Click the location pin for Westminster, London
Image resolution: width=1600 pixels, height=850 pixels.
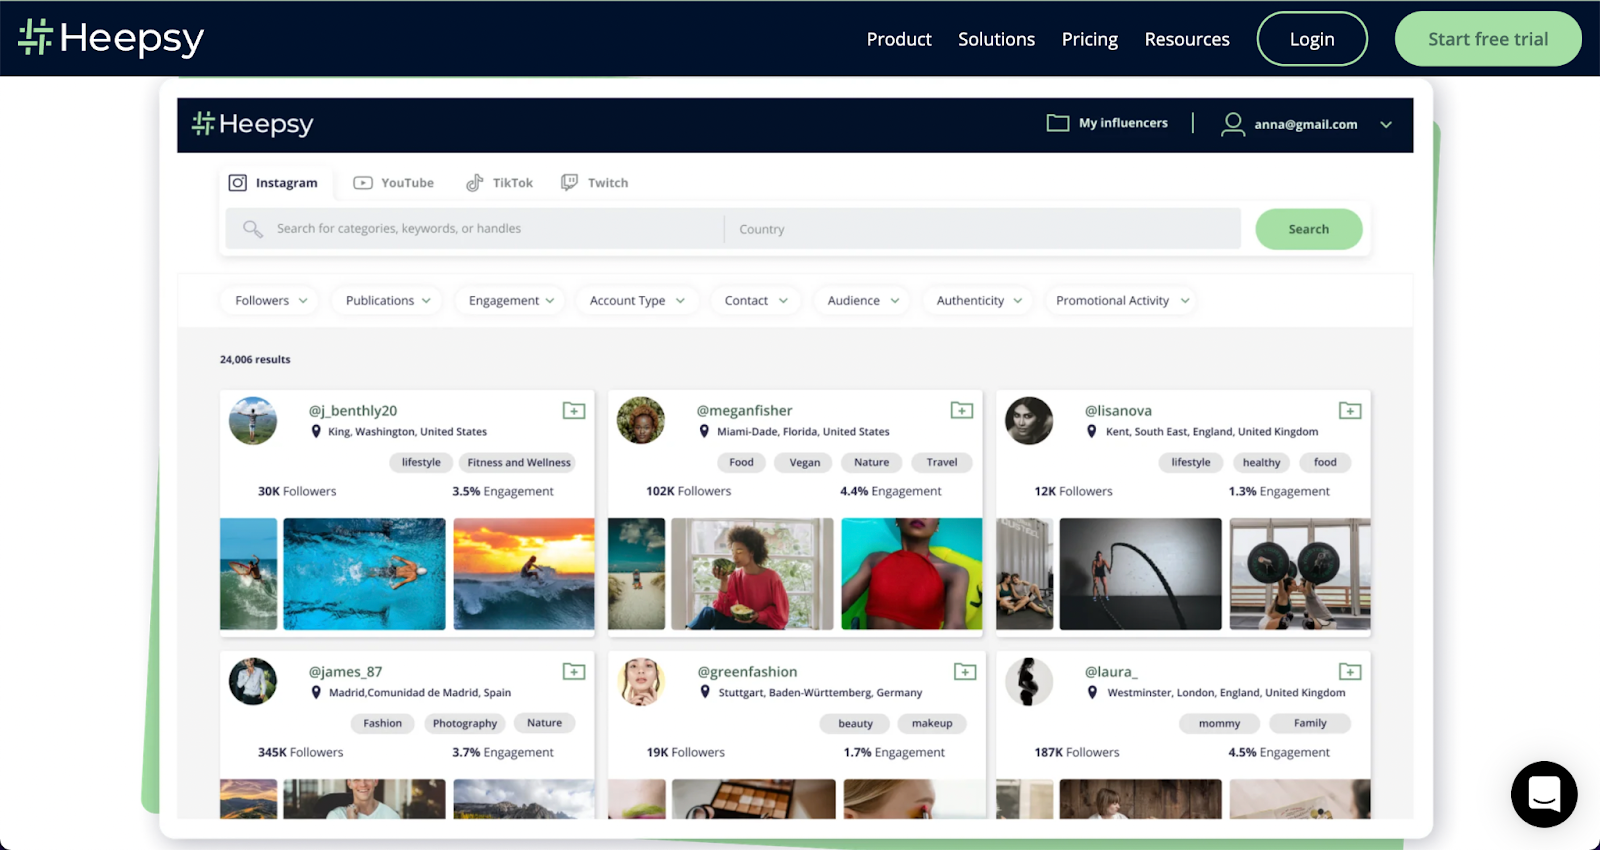(x=1092, y=692)
